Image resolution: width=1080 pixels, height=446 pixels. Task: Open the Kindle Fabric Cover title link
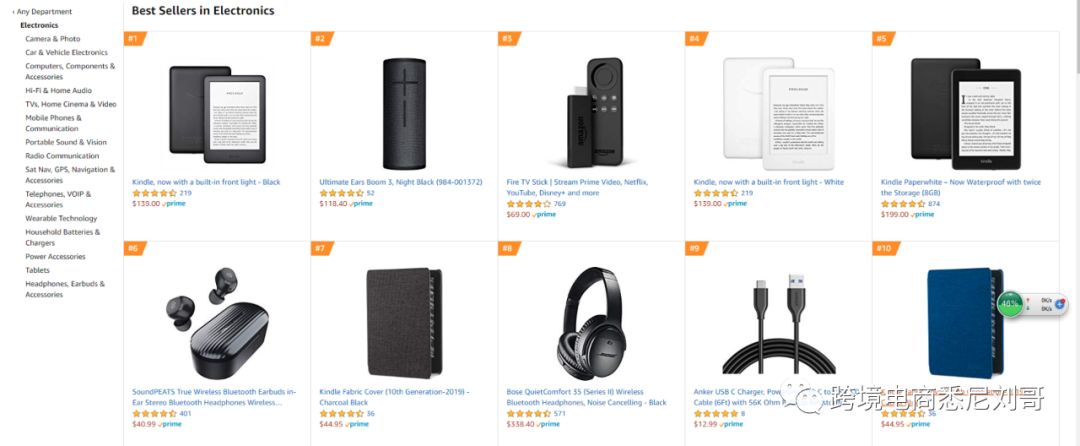[x=393, y=397]
